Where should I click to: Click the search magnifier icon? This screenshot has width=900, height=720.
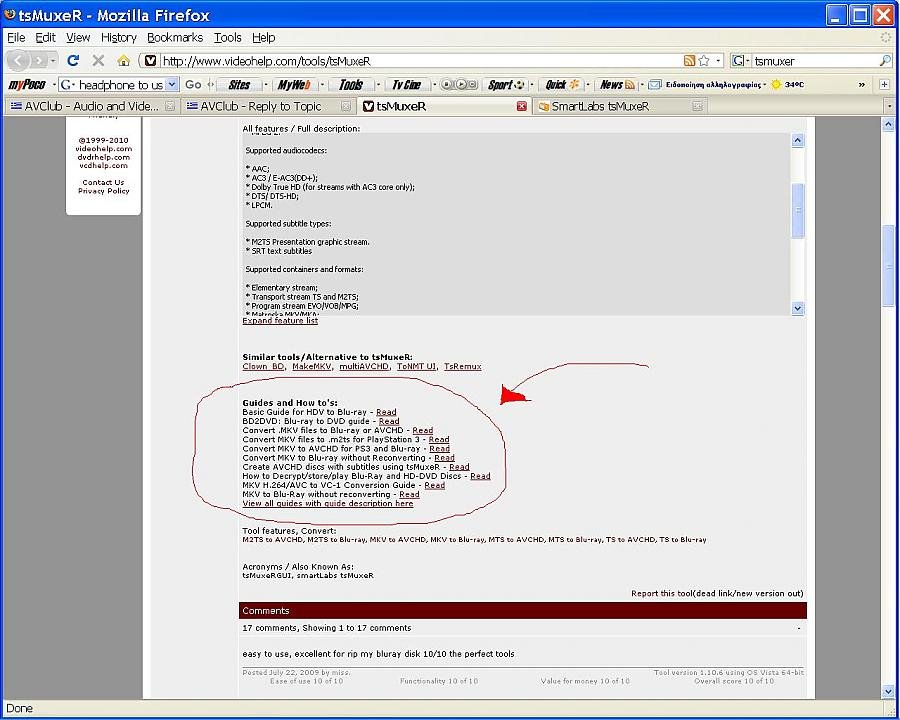[x=884, y=61]
